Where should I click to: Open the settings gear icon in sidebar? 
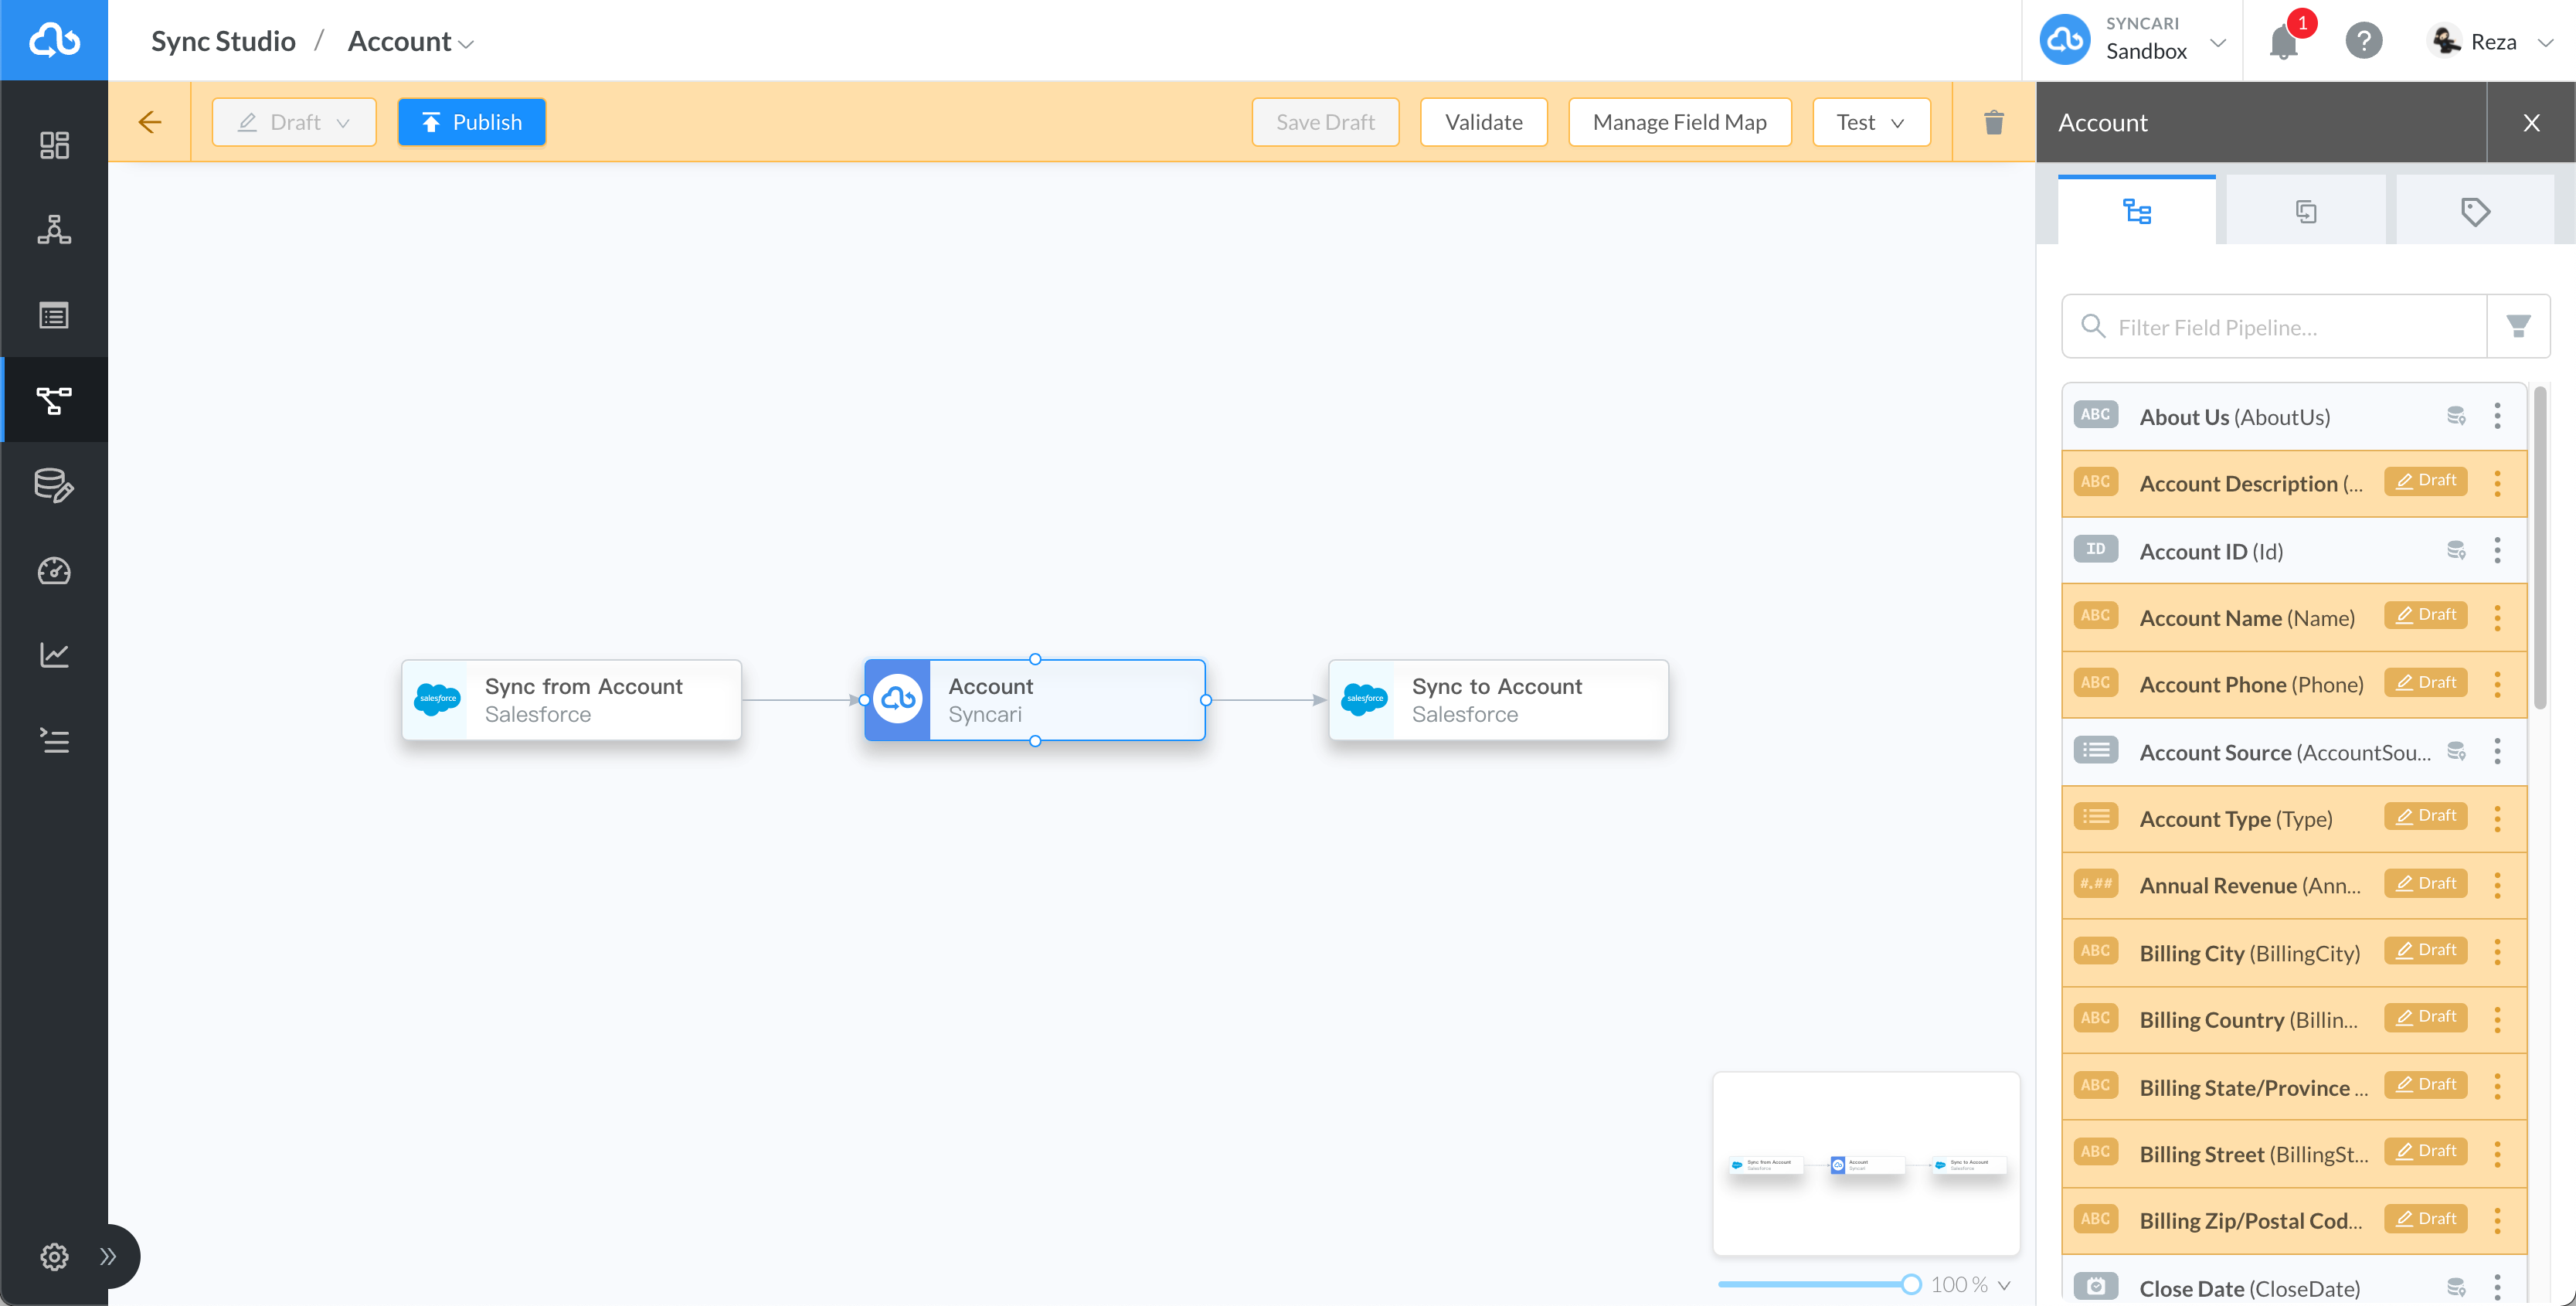54,1256
